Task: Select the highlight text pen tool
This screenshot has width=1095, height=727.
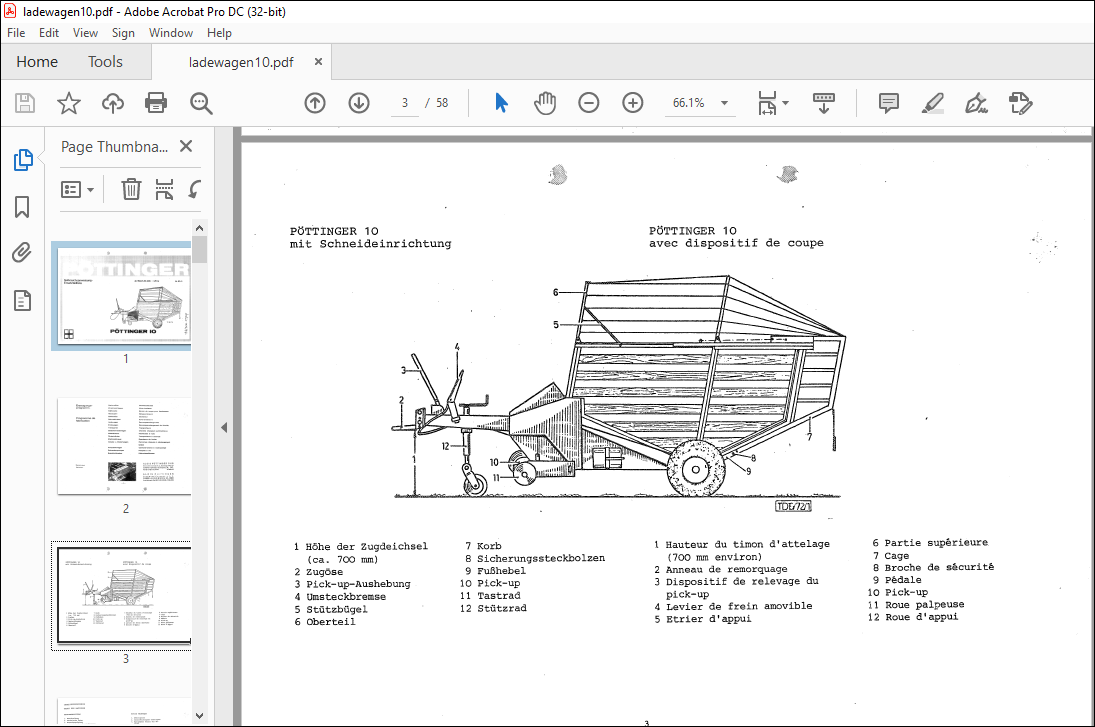Action: pos(933,103)
